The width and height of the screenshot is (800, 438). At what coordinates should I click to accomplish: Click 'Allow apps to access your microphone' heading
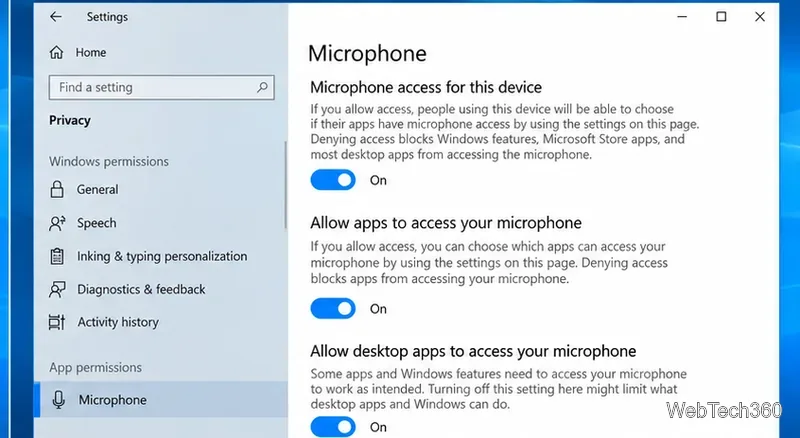click(x=446, y=223)
